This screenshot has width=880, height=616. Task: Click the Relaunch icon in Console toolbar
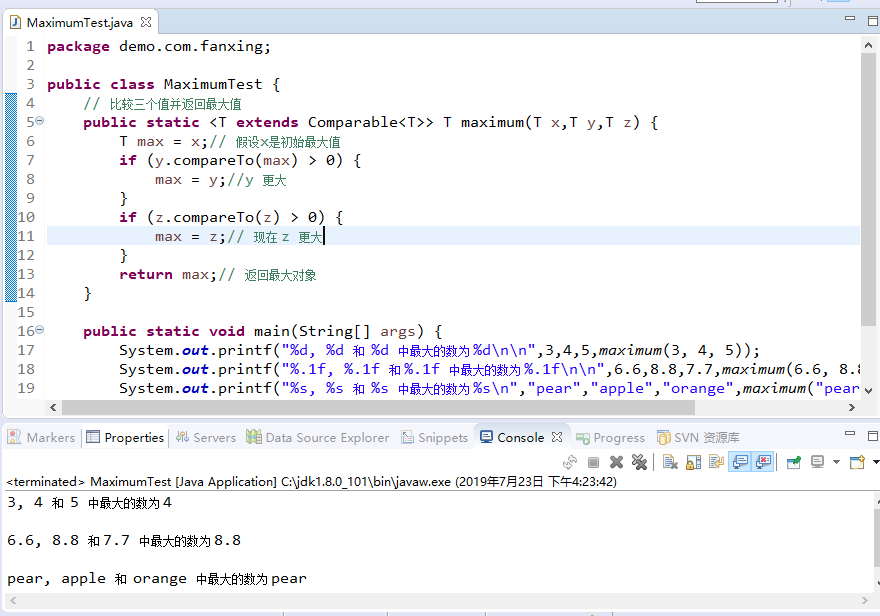coord(569,462)
